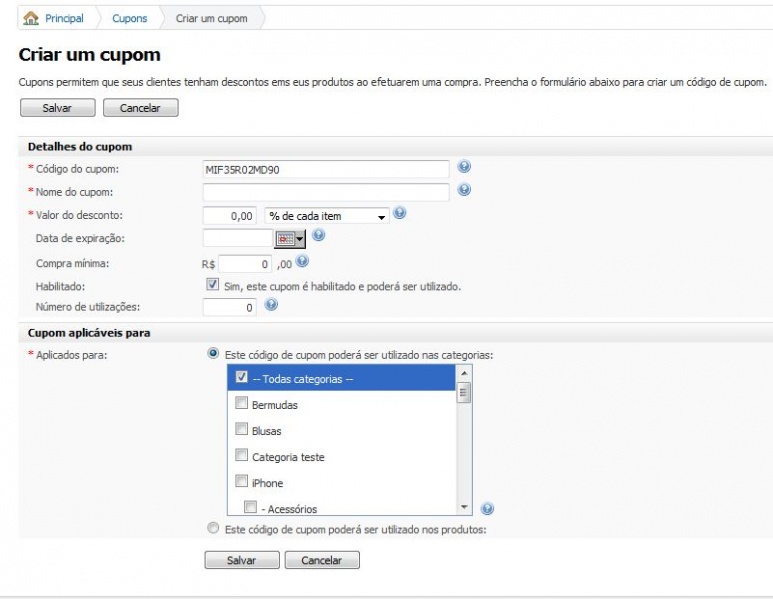The image size is (773, 599).
Task: Open help icon for Nome do cupom
Action: click(x=464, y=190)
